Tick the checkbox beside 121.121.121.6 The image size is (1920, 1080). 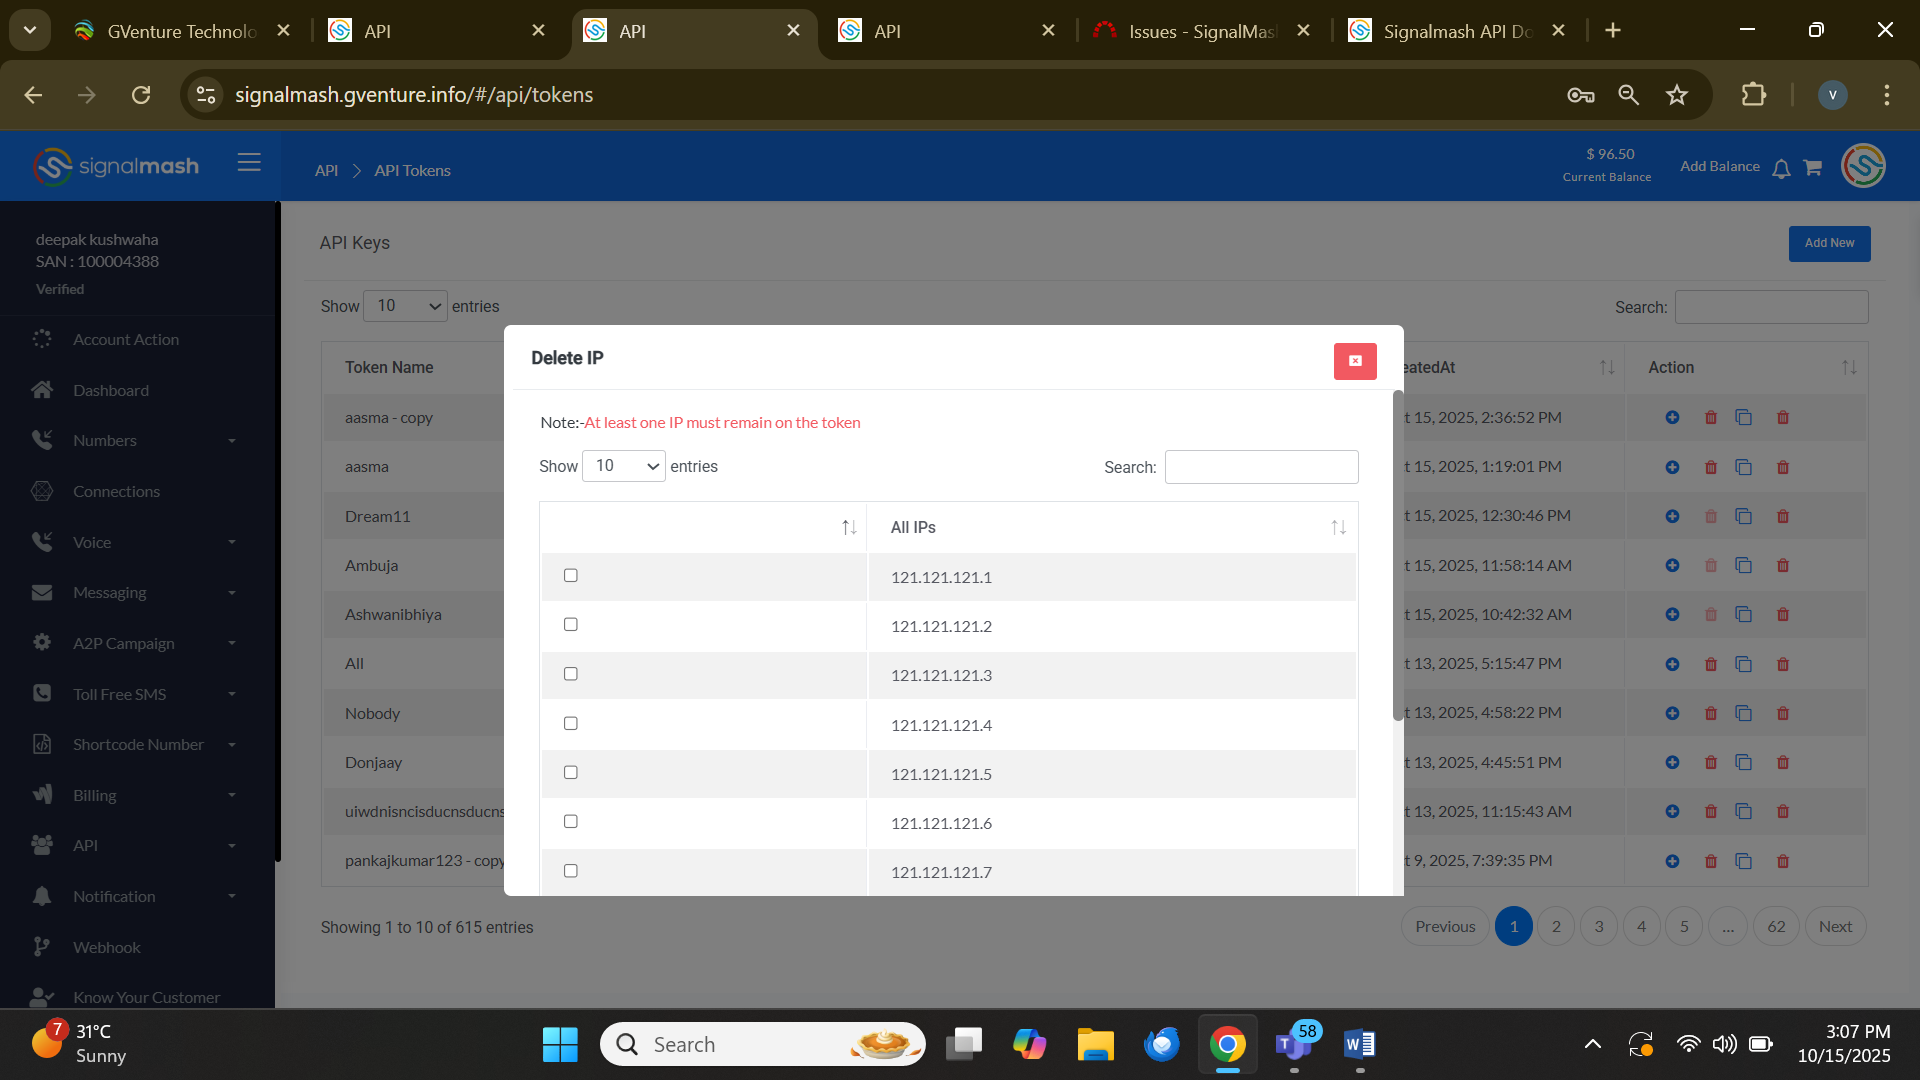pyautogui.click(x=571, y=822)
